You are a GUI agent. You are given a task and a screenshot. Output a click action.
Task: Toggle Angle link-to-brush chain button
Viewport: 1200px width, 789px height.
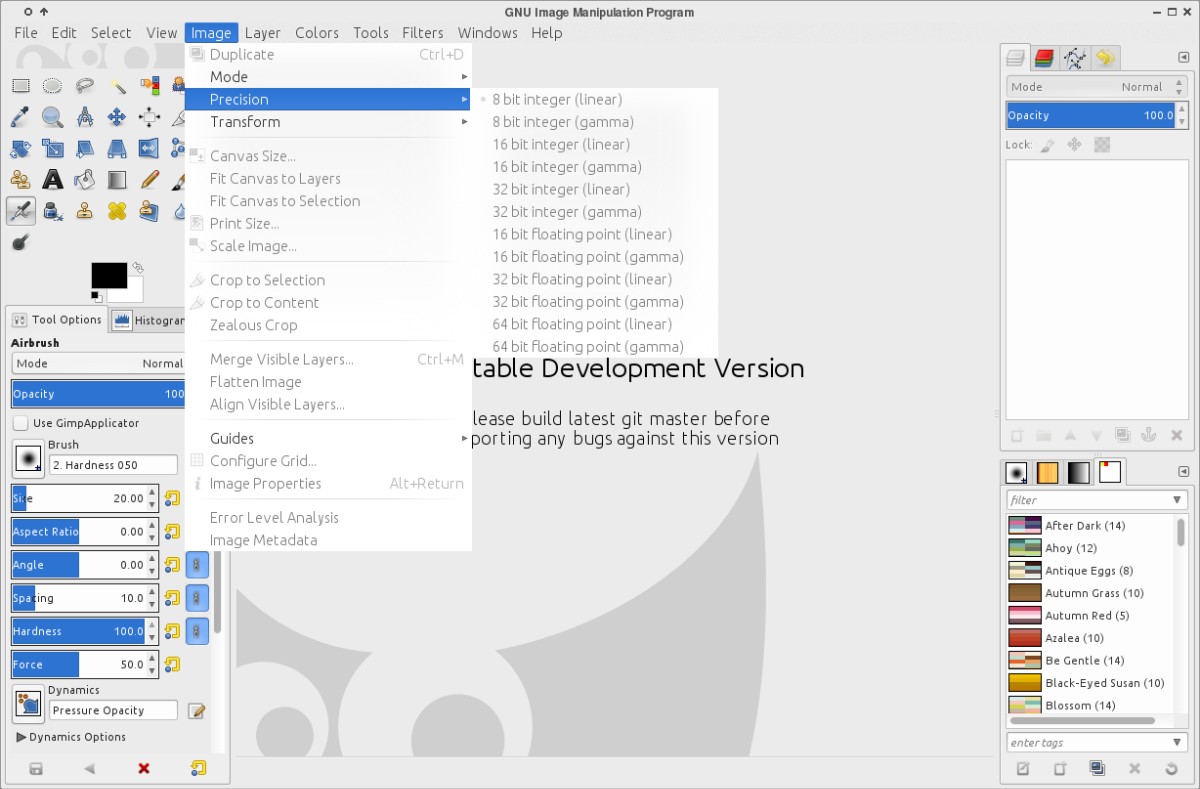point(197,565)
